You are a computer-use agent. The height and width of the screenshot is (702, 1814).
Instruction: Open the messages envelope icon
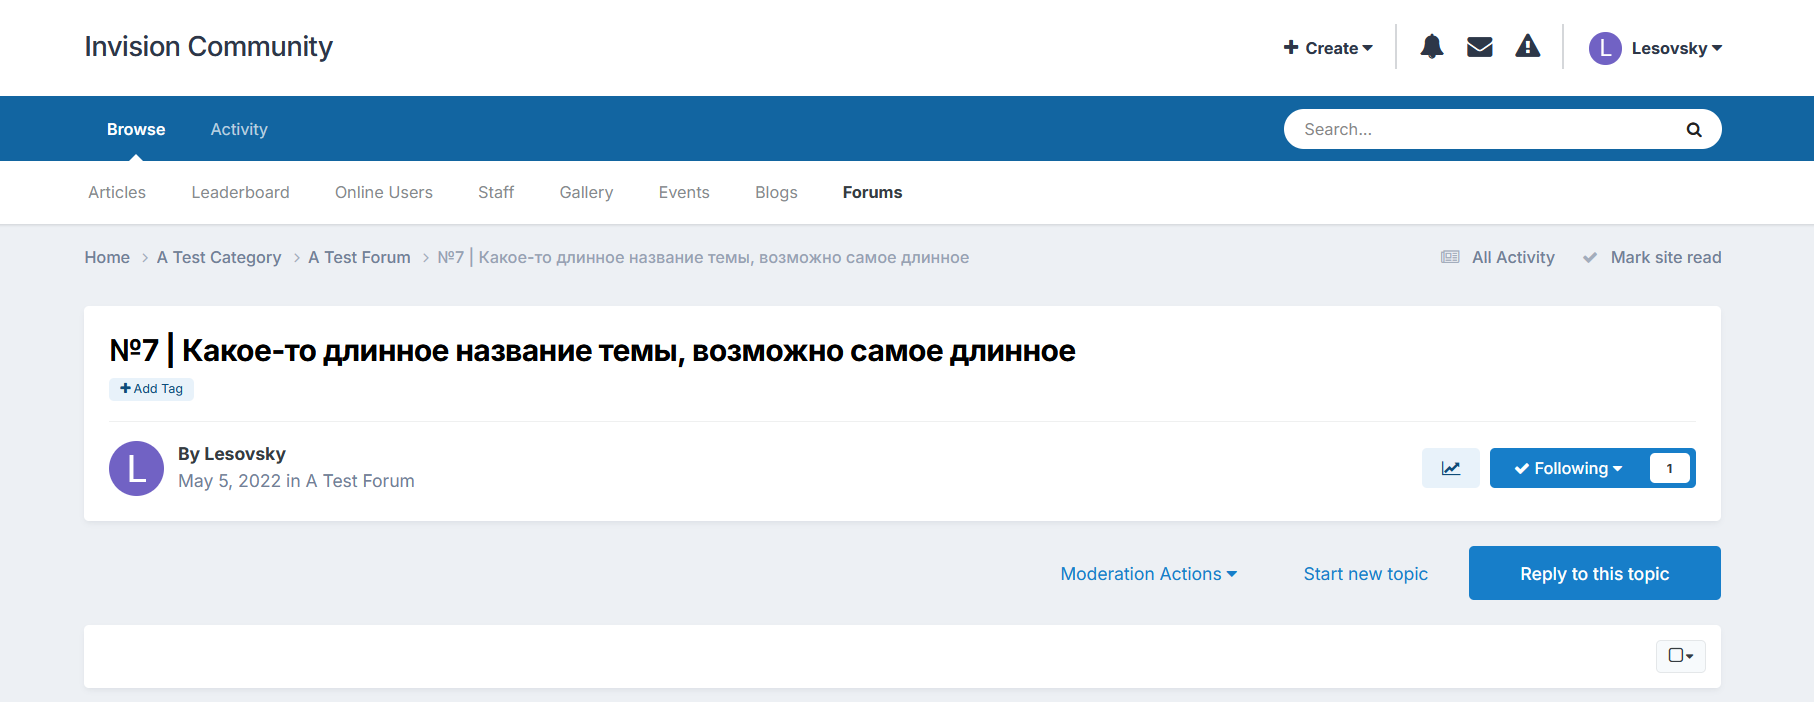coord(1479,47)
